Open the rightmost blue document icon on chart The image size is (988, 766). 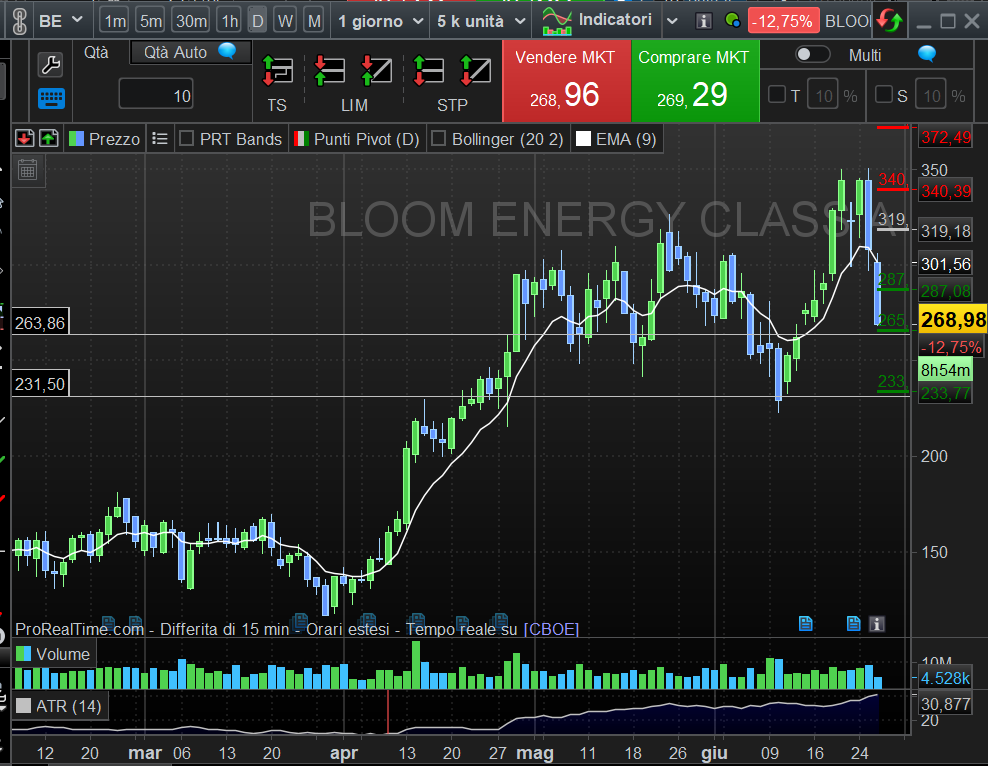853,623
